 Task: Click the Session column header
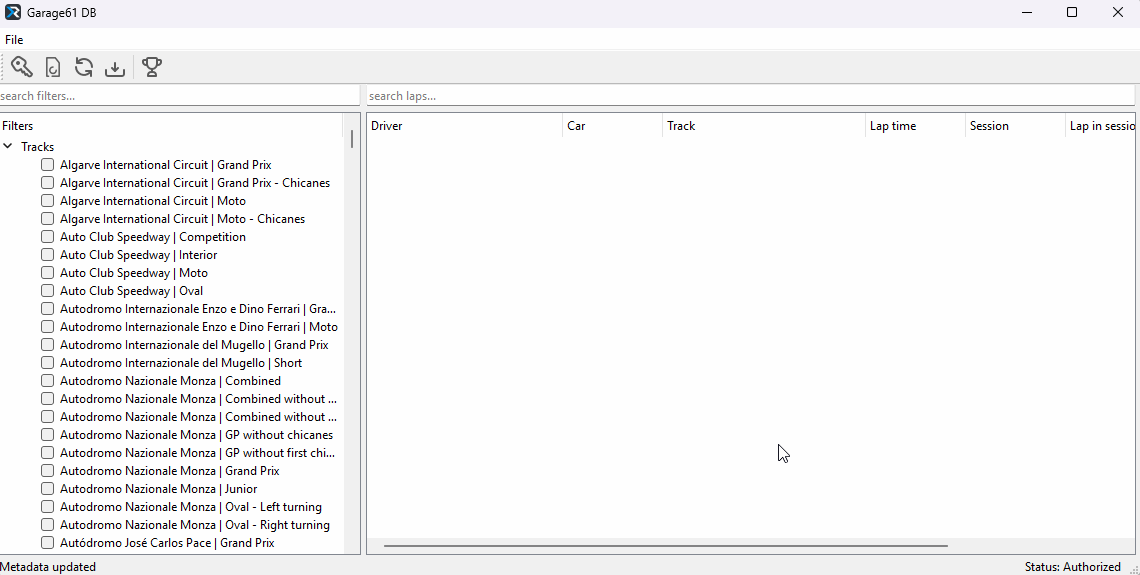pos(1014,126)
